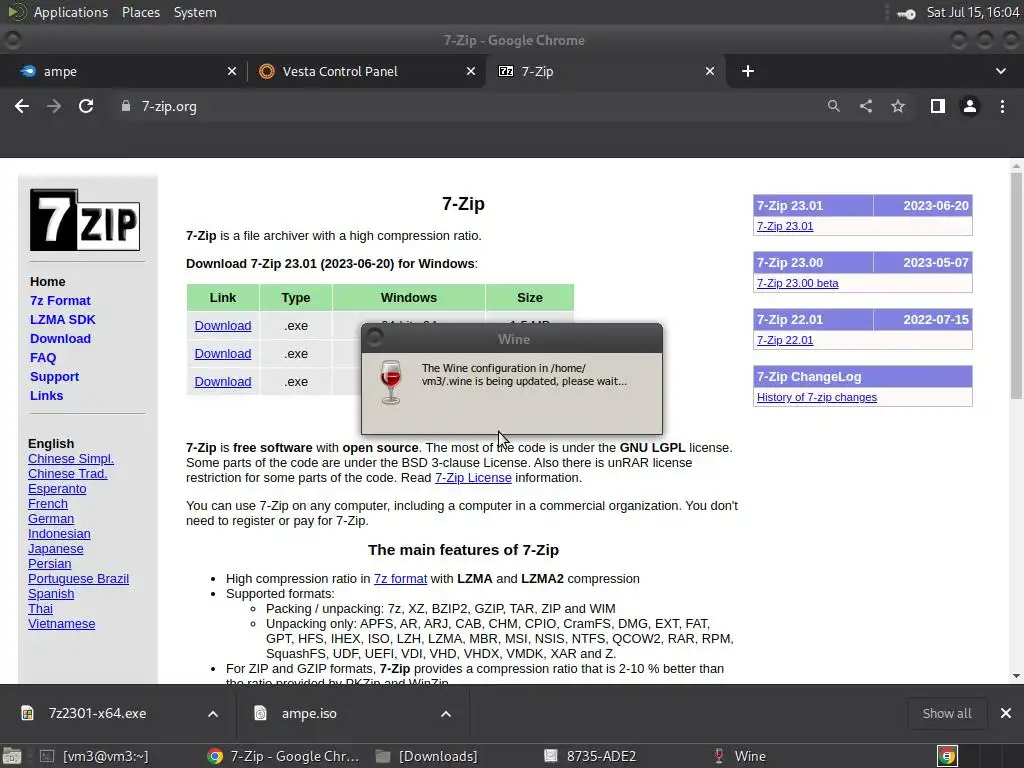Image resolution: width=1024 pixels, height=768 pixels.
Task: Open the vm3@vm3 terminal taskbar item
Action: coord(95,756)
